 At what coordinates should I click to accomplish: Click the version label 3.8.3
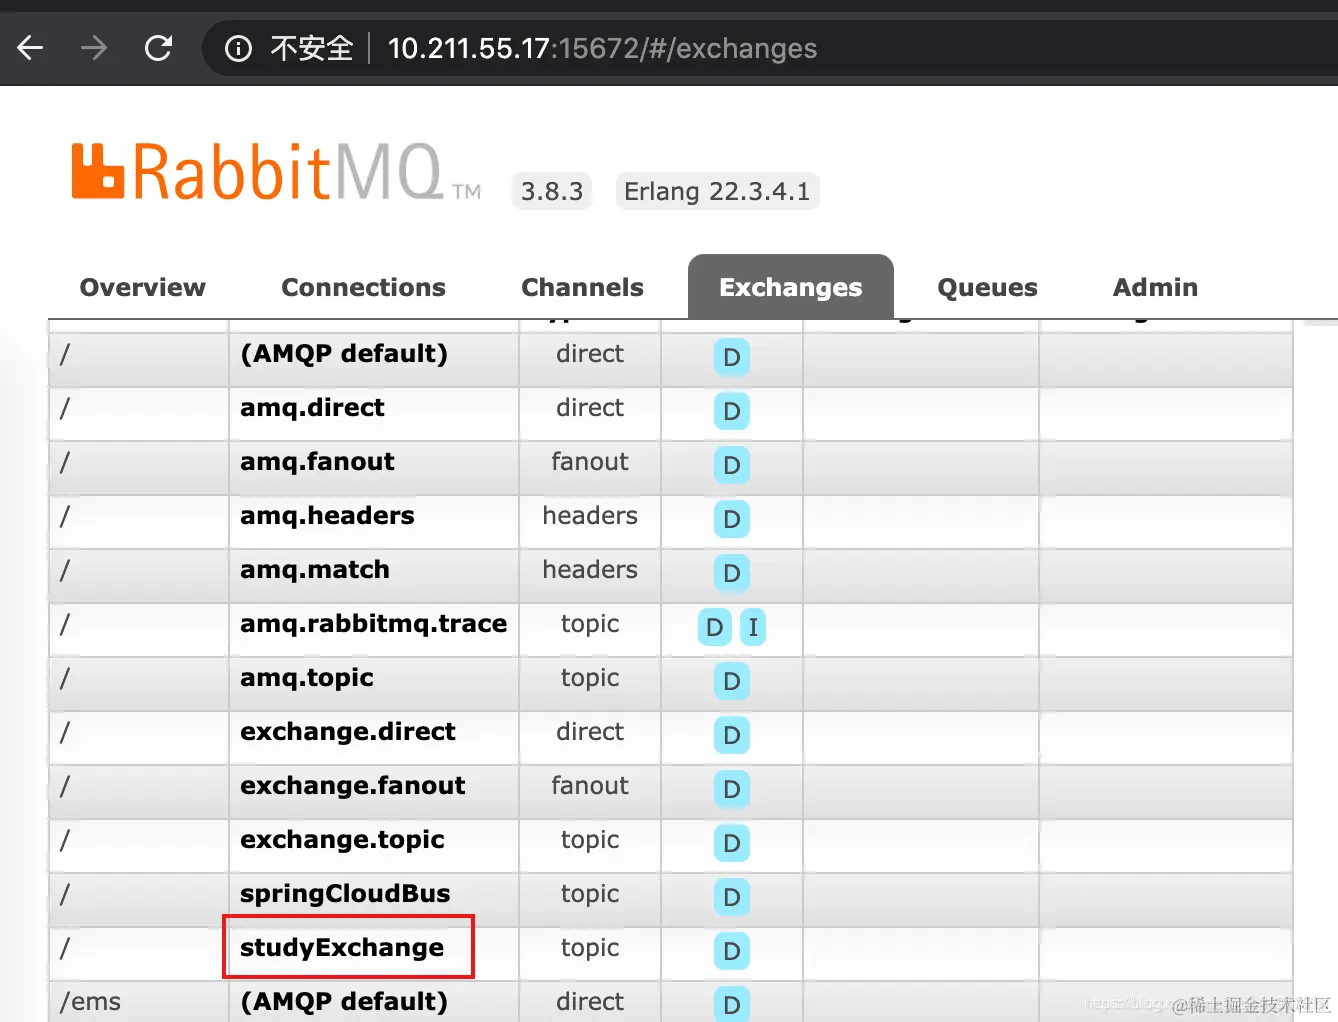pyautogui.click(x=552, y=191)
